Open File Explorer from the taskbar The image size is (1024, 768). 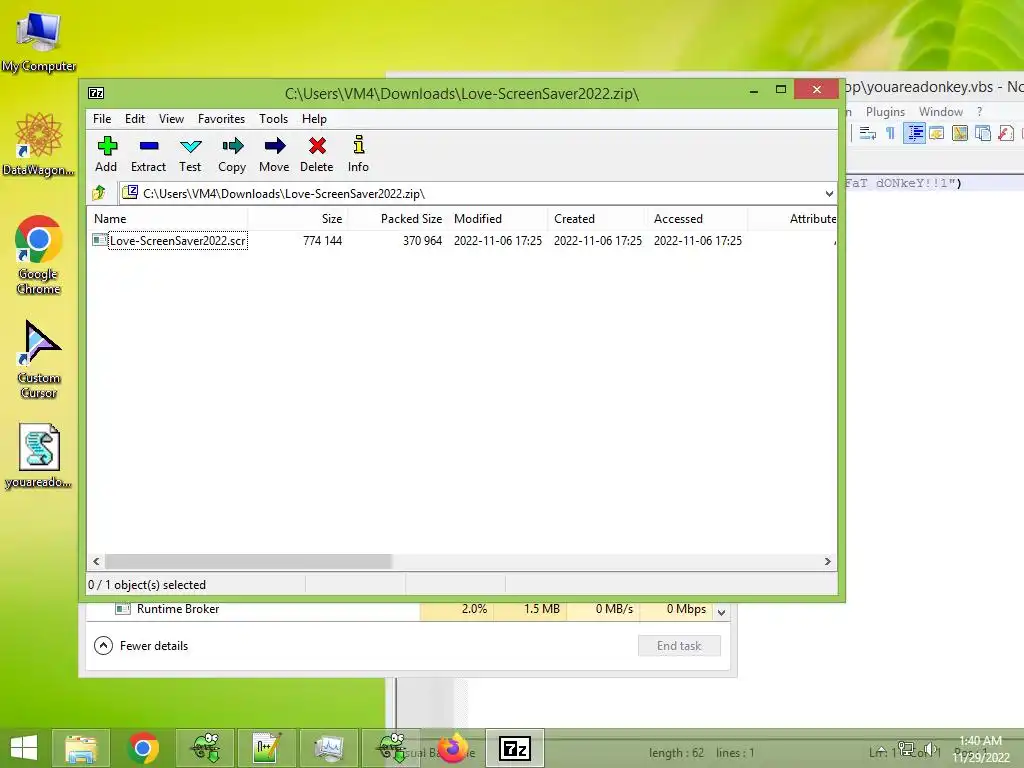click(81, 748)
